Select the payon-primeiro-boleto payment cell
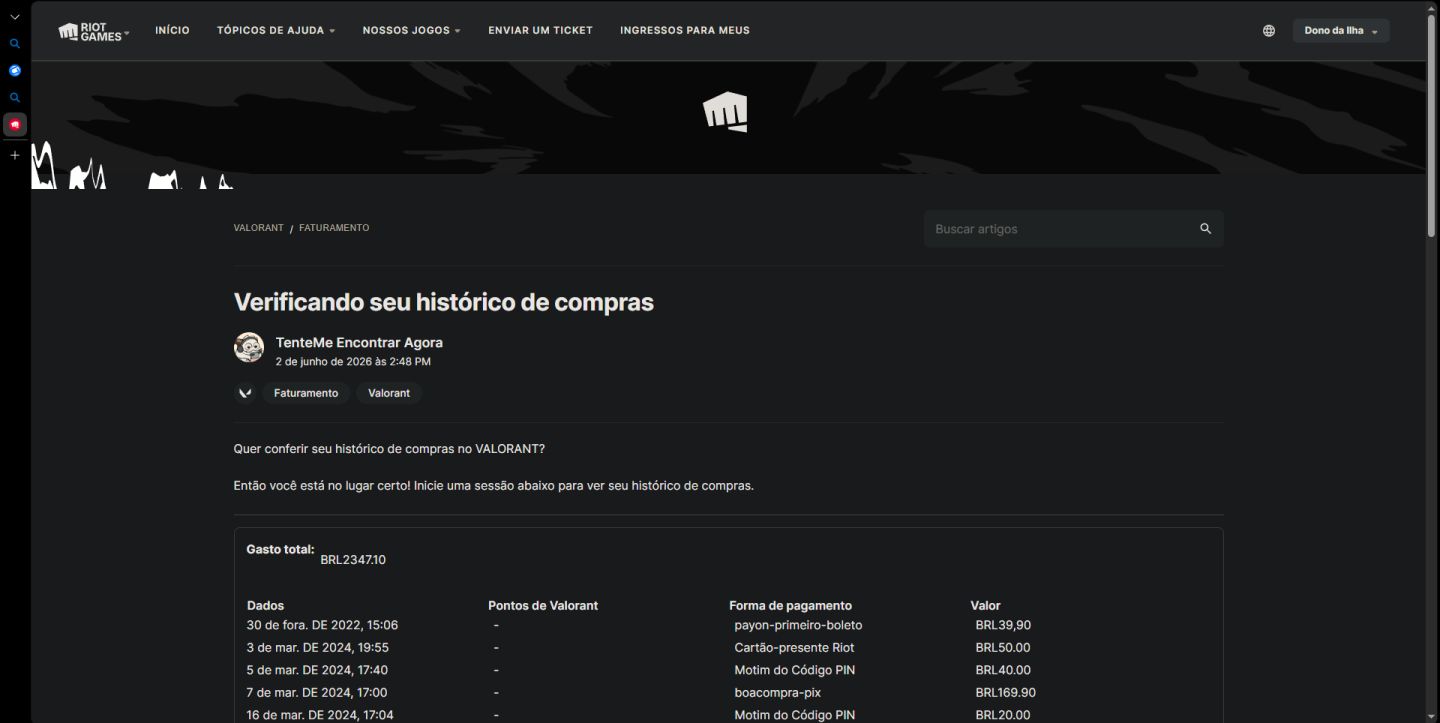Screen dimensions: 1440x723 point(798,625)
